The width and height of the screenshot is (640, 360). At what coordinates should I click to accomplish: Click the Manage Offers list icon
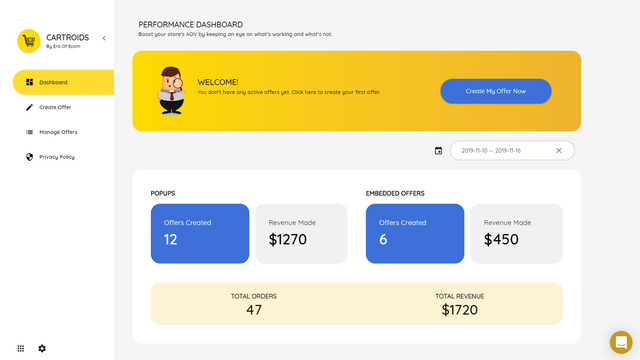pos(29,132)
